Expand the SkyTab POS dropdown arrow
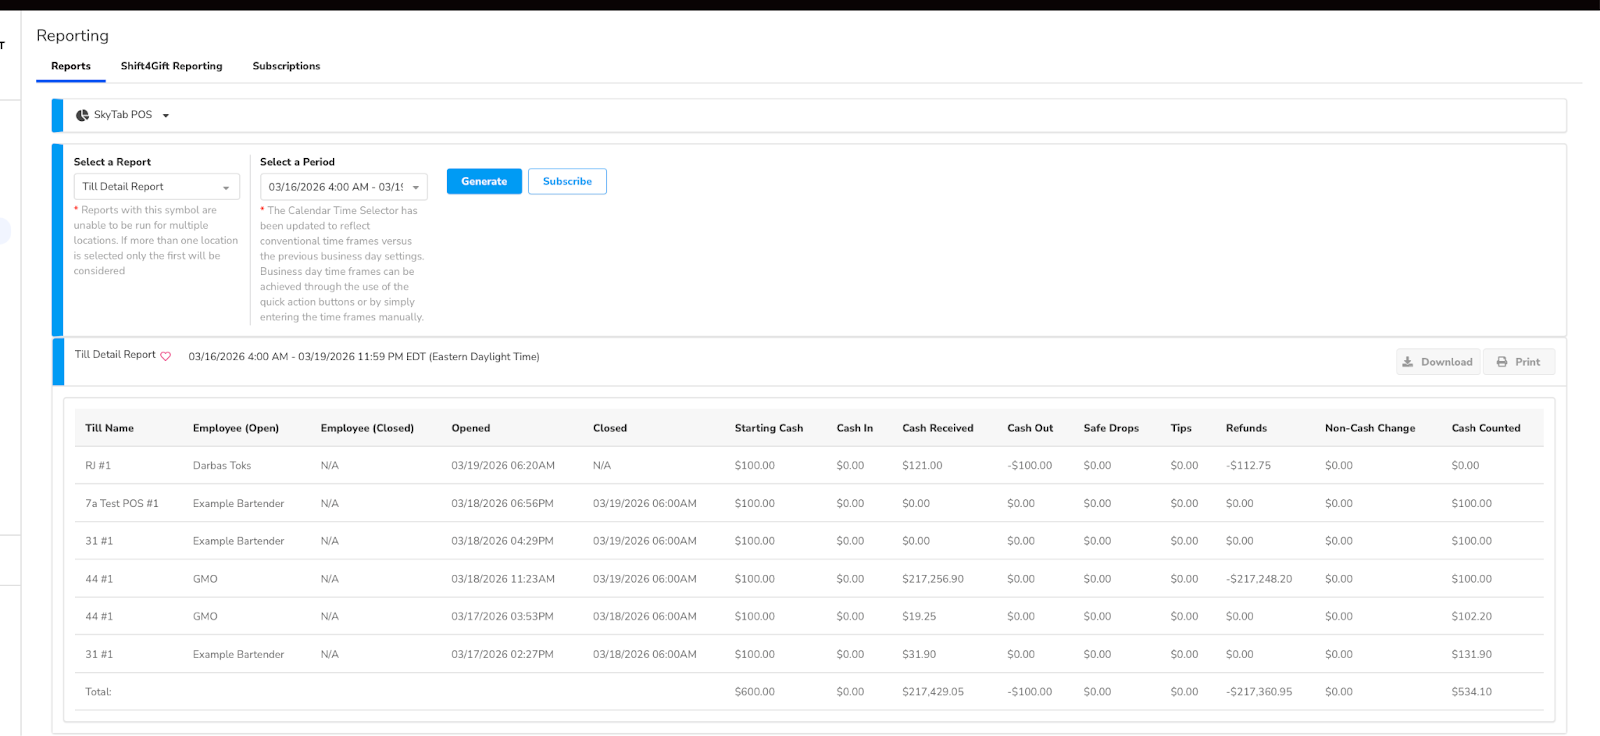 tap(166, 116)
